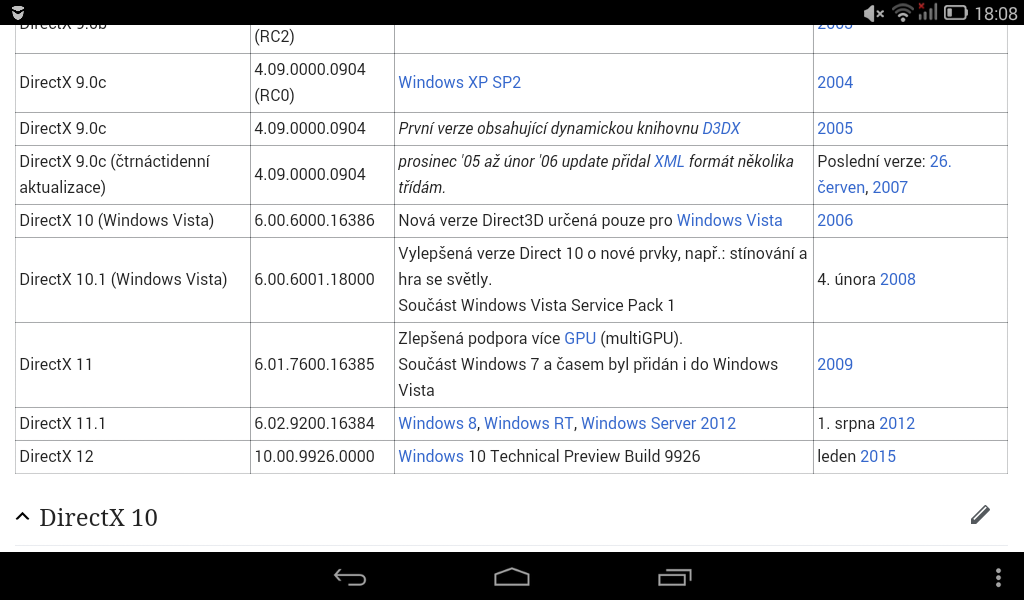
Task: Open the 2005 year link
Action: 835,129
